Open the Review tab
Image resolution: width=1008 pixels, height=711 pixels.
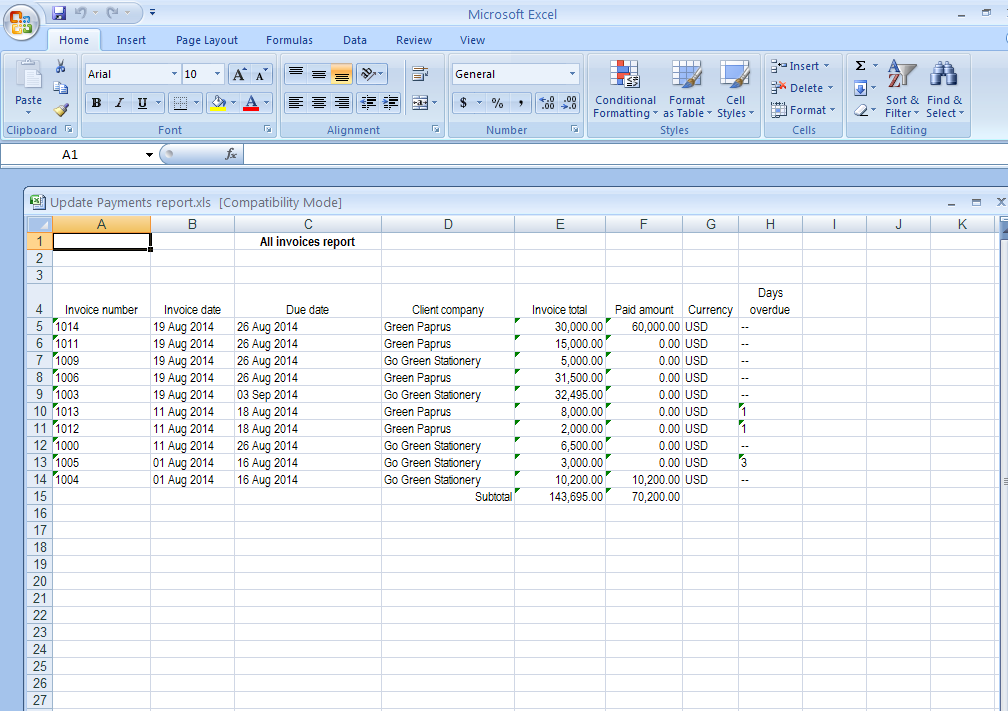coord(414,40)
